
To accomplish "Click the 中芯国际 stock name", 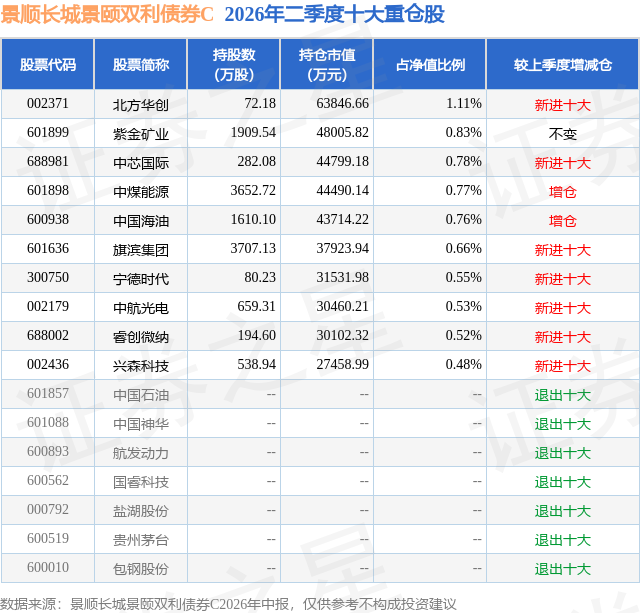I will click(141, 163).
